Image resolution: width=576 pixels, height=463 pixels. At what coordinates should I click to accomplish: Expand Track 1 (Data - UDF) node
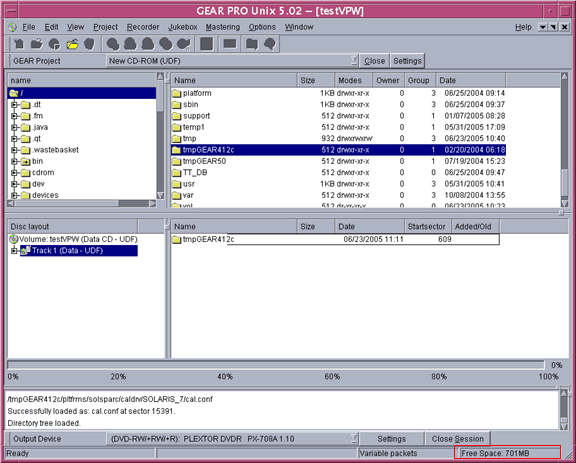pos(14,251)
